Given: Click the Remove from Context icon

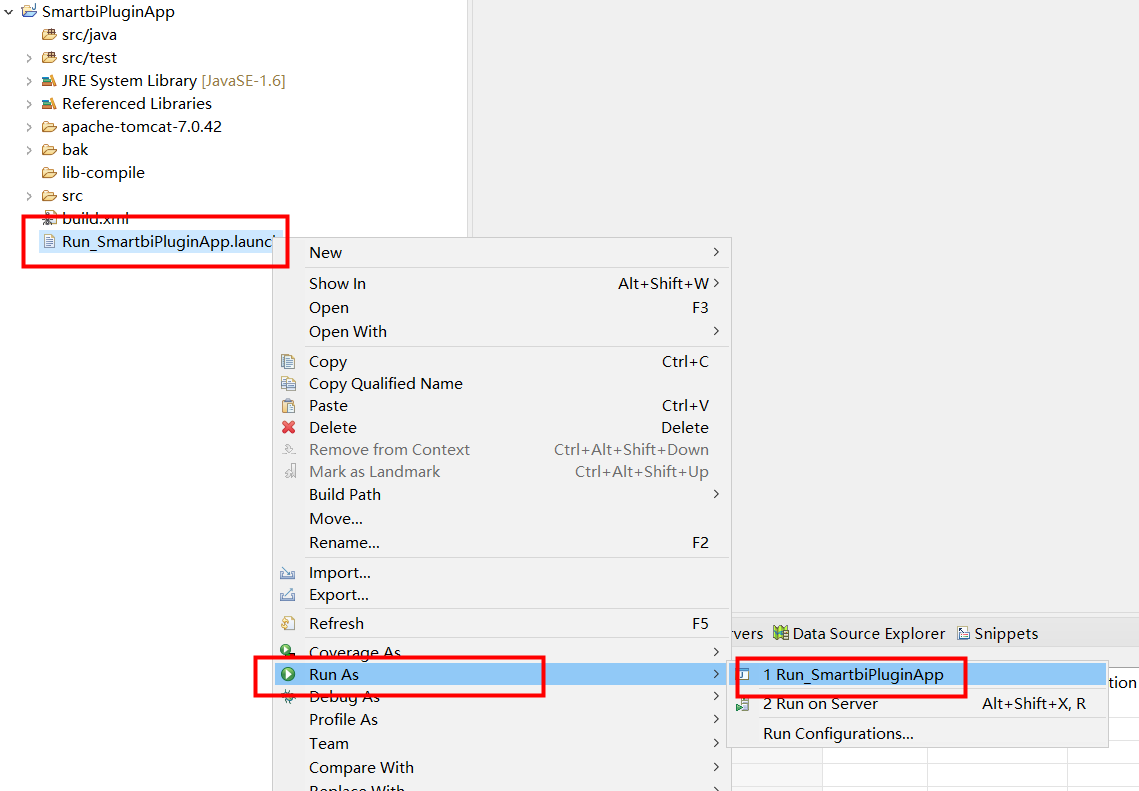Looking at the screenshot, I should tap(288, 450).
